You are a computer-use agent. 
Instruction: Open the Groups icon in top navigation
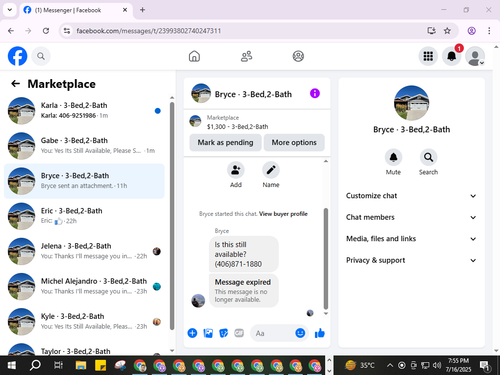[x=298, y=56]
